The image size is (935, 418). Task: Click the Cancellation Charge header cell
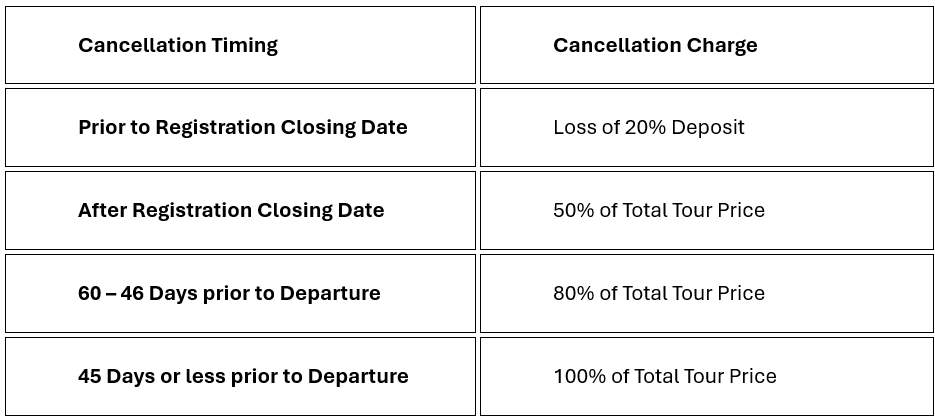[x=706, y=45]
